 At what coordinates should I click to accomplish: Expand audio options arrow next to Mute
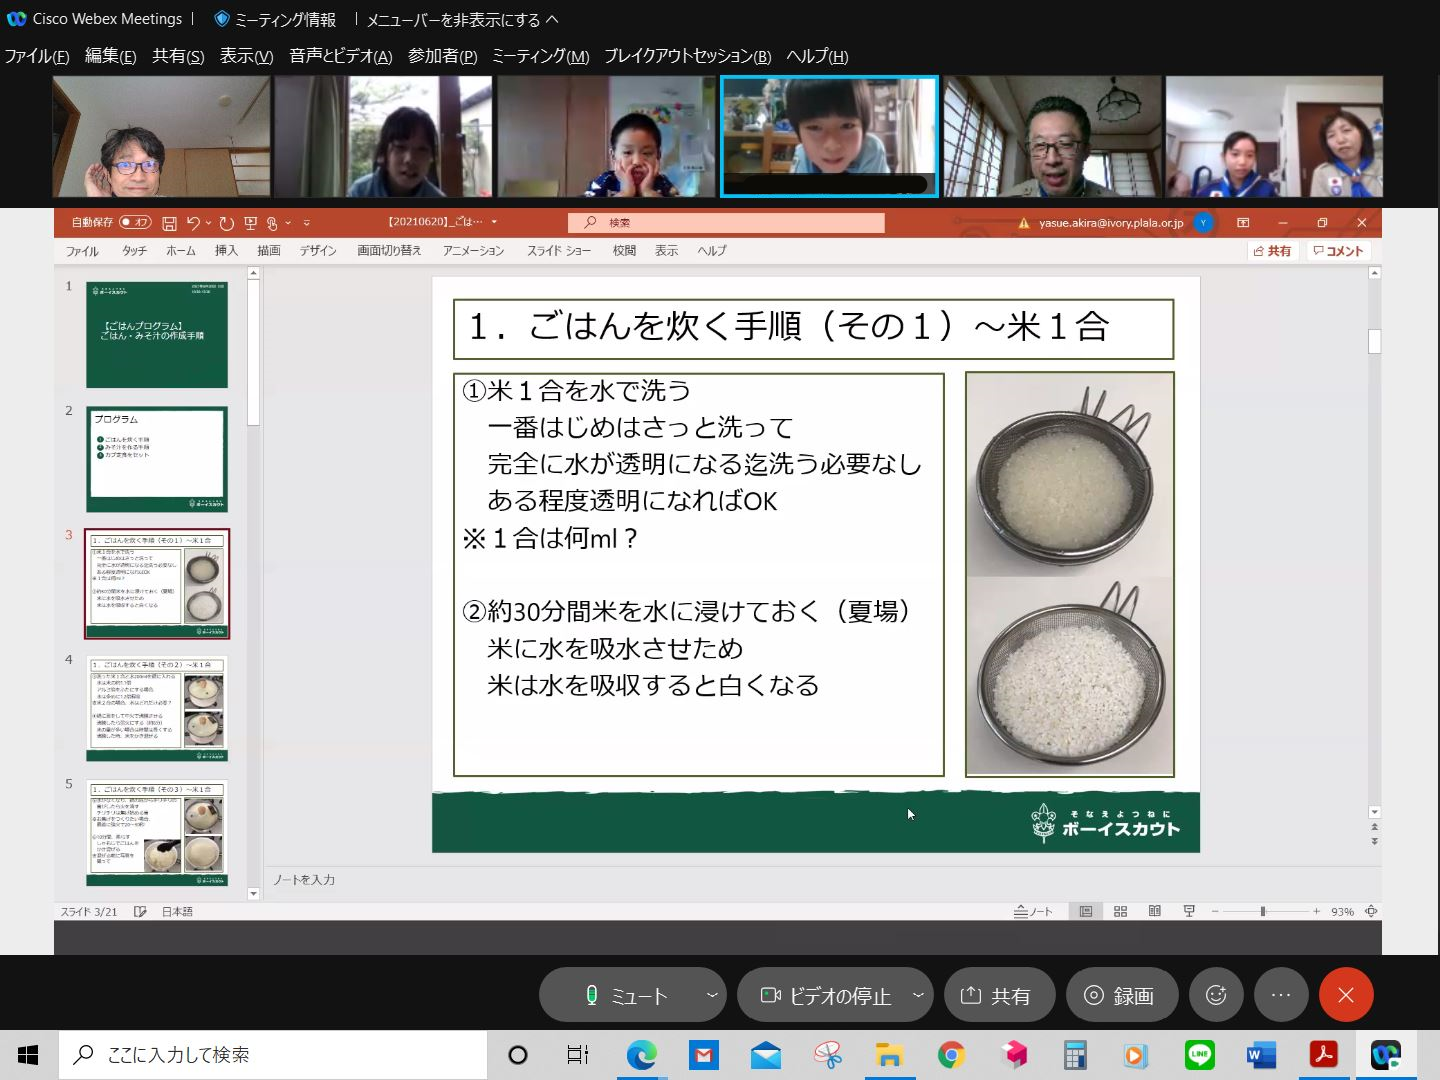(712, 995)
